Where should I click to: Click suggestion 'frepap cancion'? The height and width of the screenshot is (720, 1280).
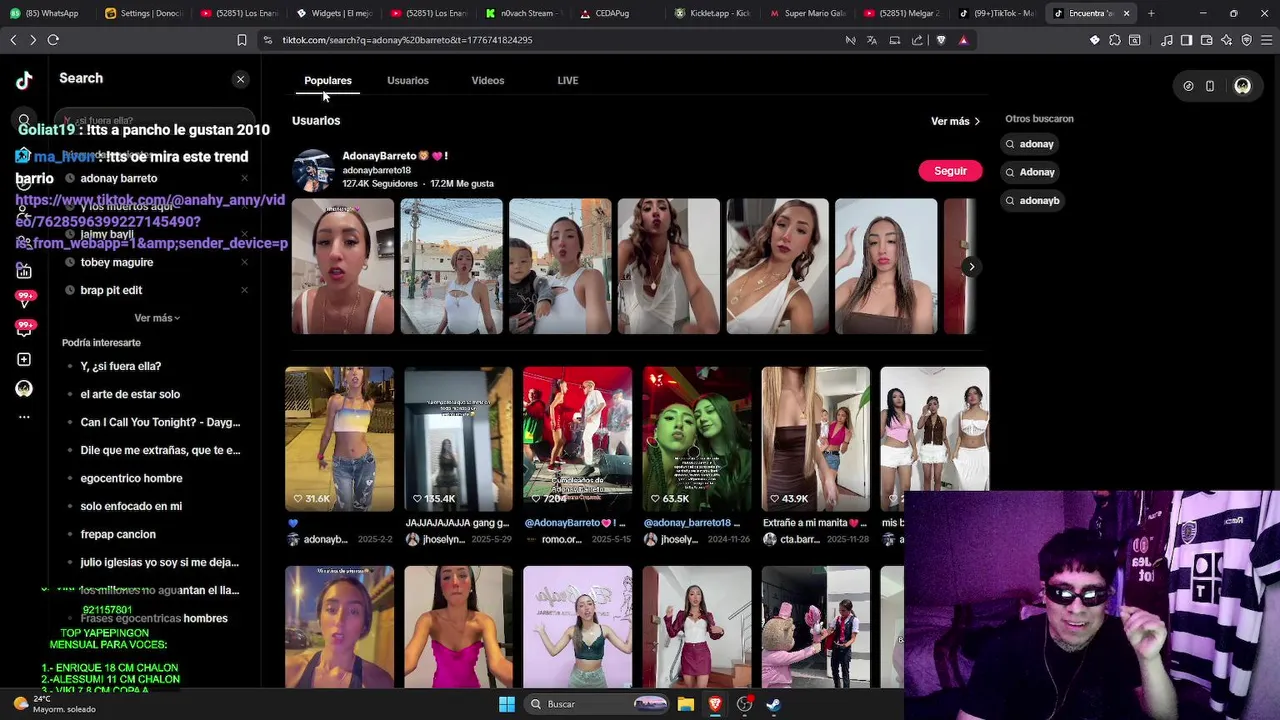pyautogui.click(x=118, y=534)
